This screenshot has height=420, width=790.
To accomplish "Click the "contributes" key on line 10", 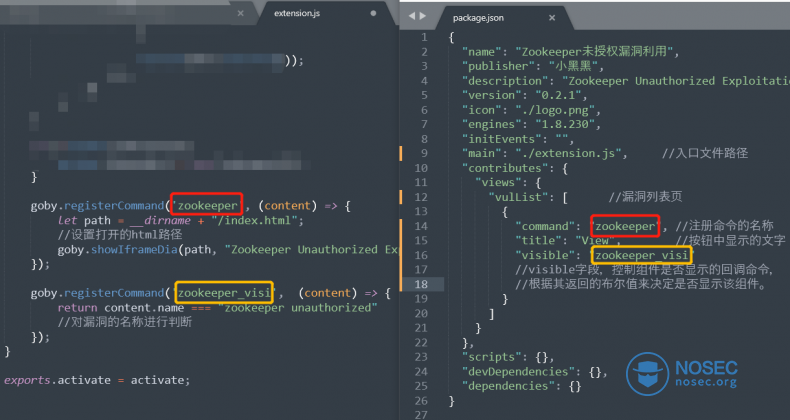I will click(x=505, y=168).
